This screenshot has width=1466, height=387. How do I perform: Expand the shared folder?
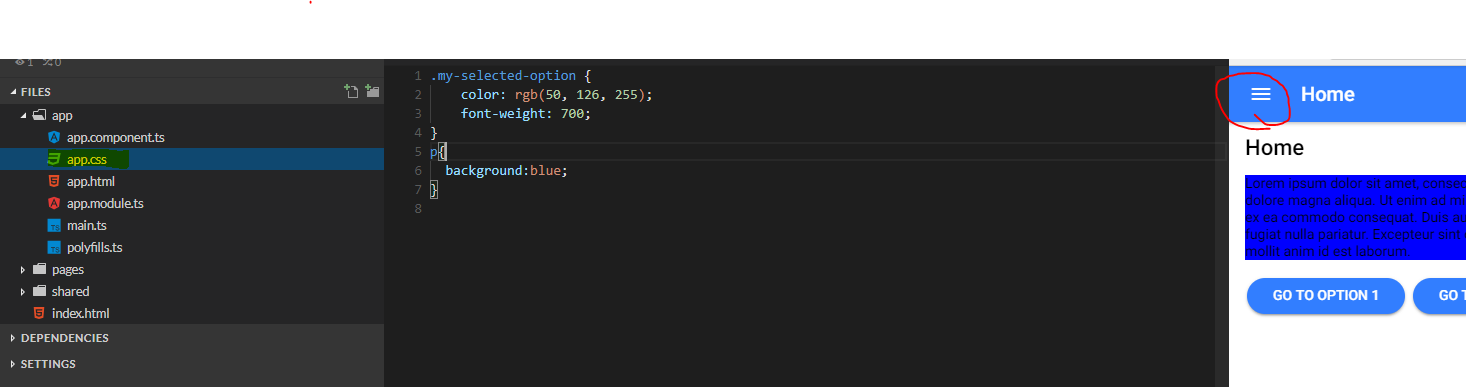pyautogui.click(x=24, y=291)
